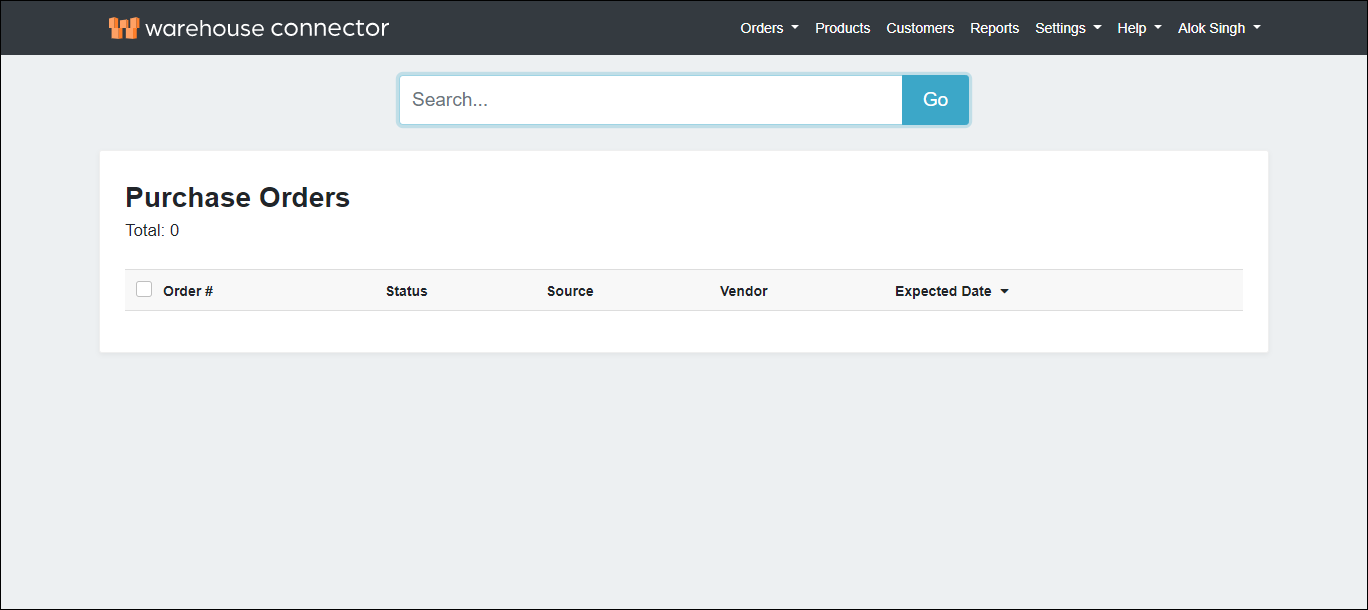Sort orders by the Vendor column
1368x610 pixels.
(743, 291)
